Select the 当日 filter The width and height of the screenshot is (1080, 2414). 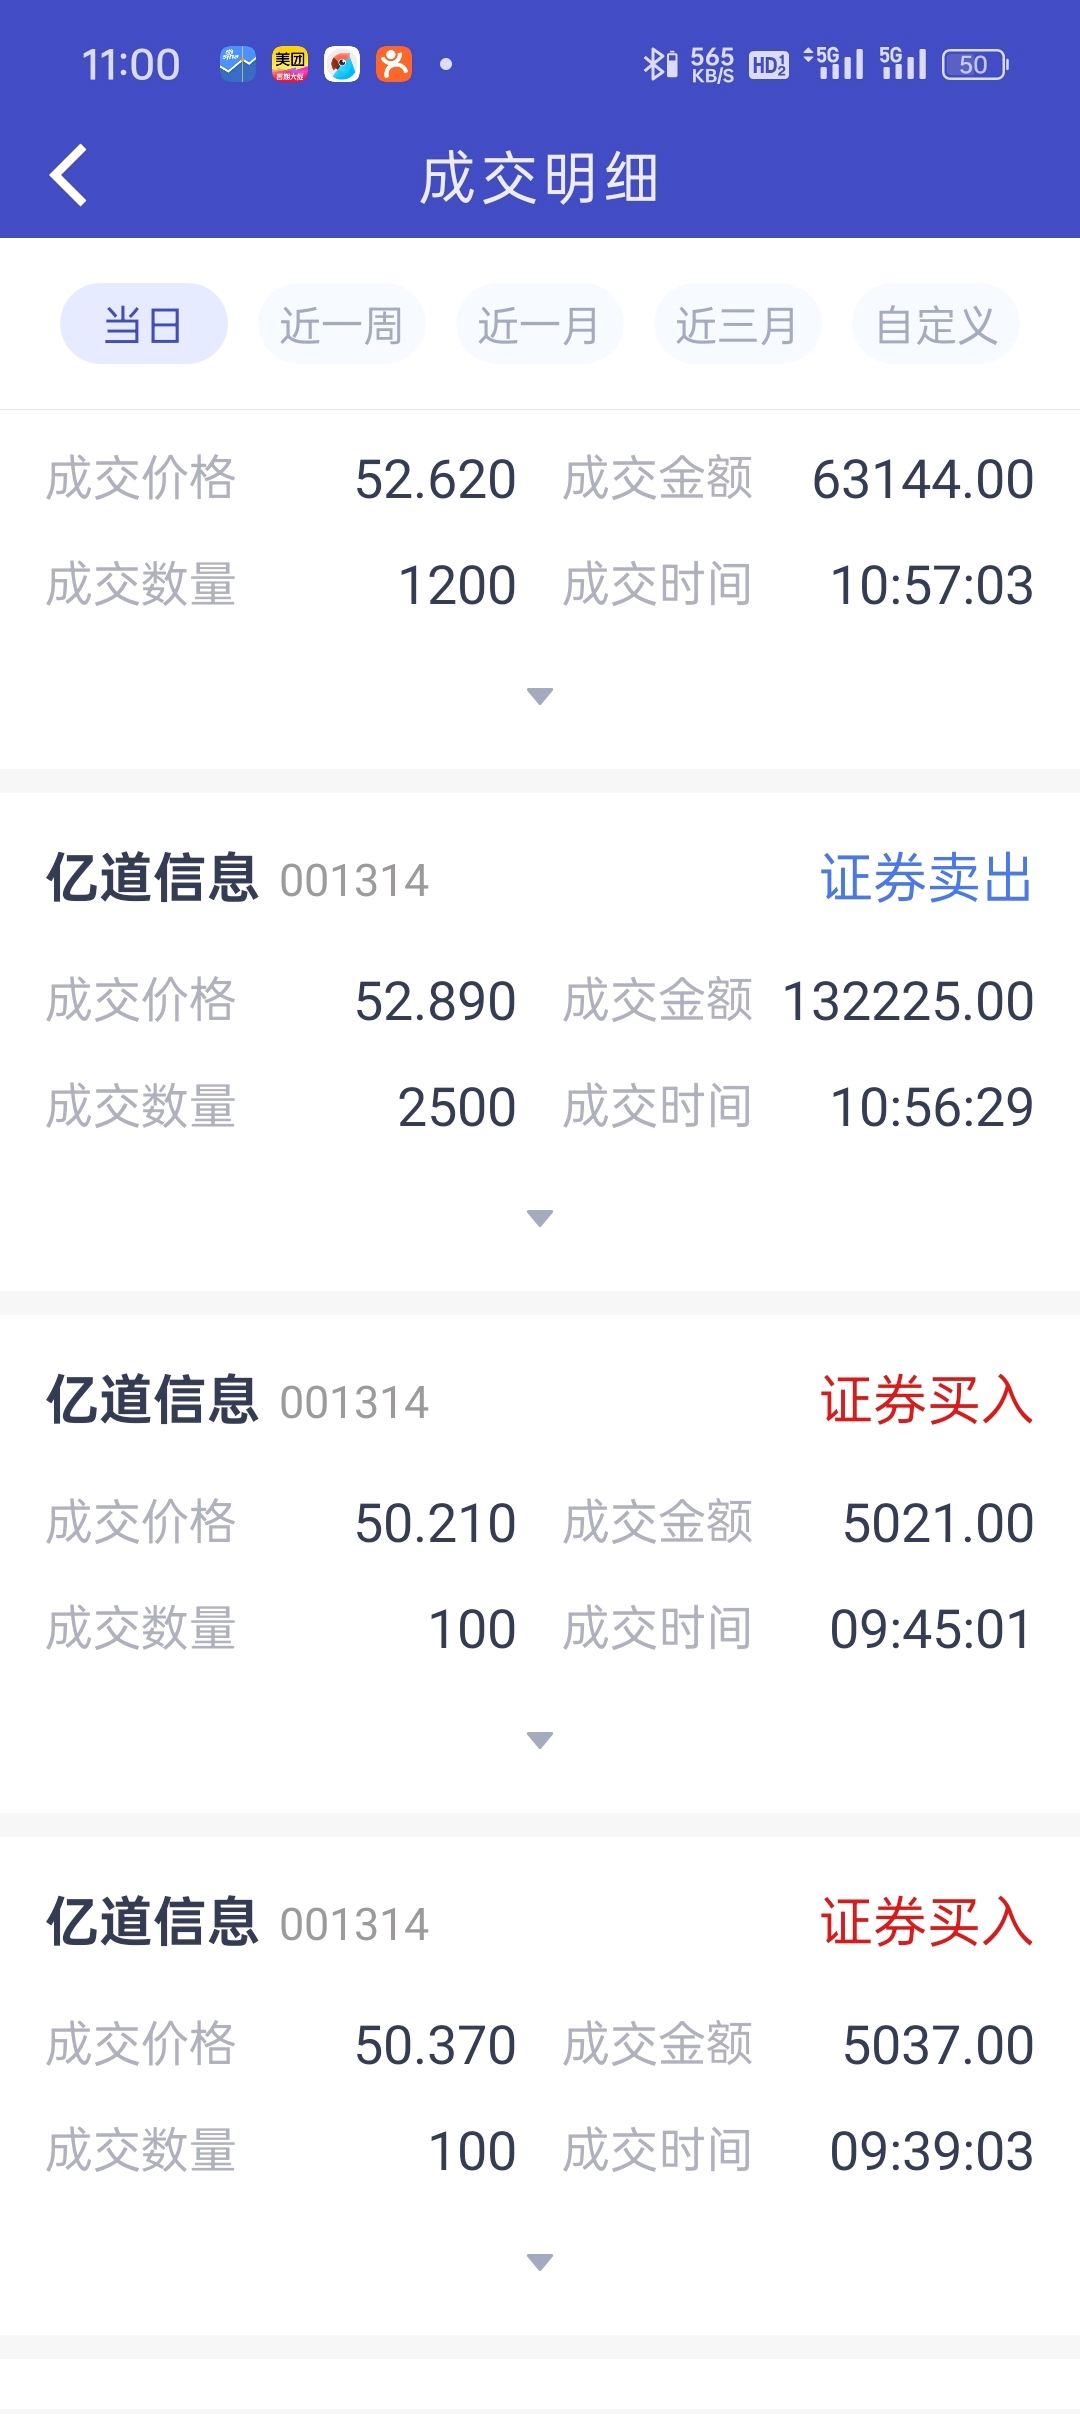coord(144,324)
